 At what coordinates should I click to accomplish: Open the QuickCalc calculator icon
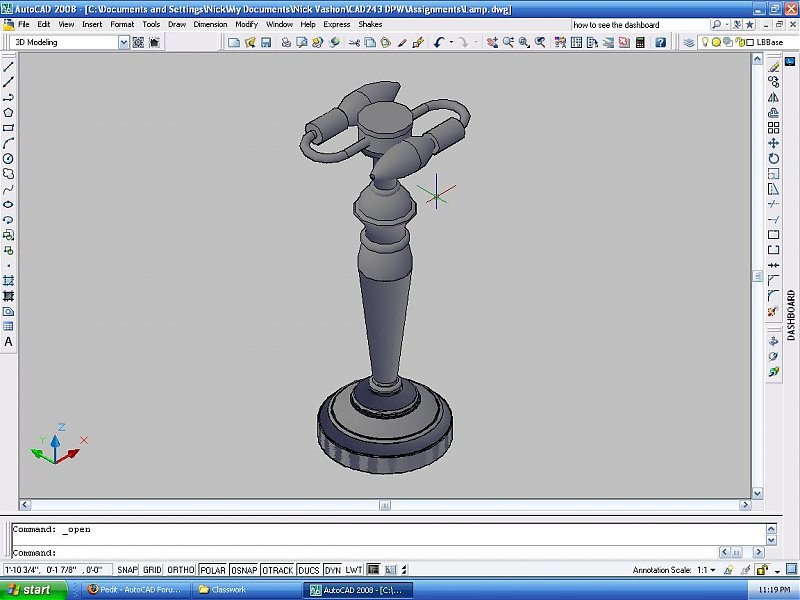(640, 42)
